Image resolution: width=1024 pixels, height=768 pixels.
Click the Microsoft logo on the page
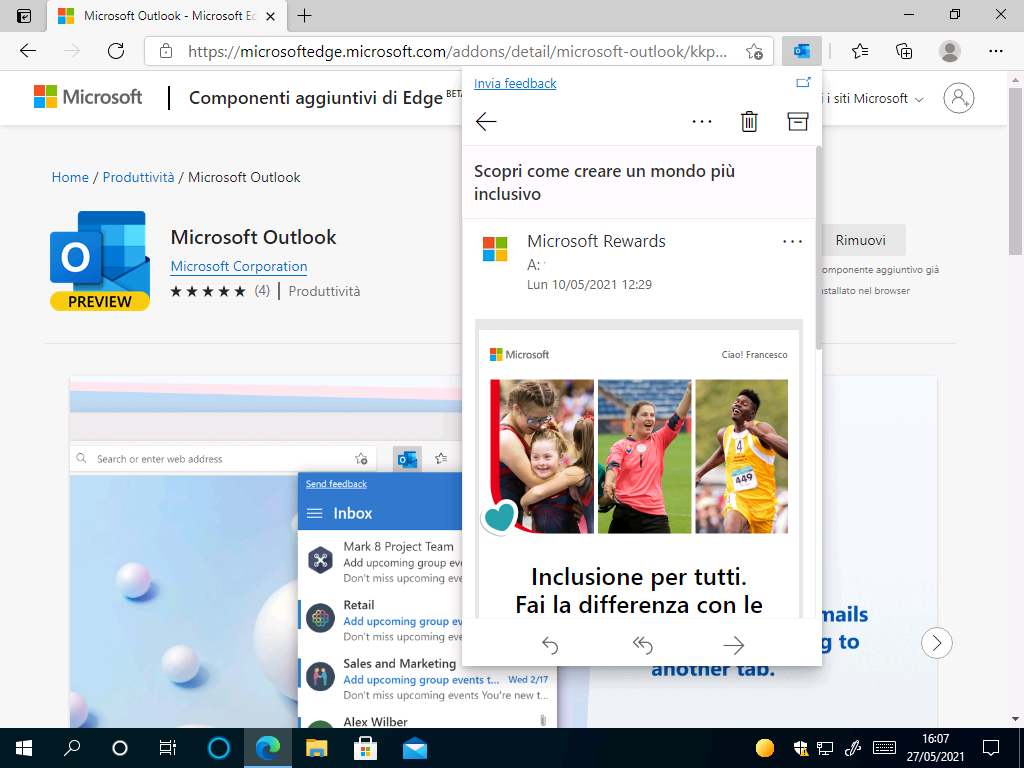tap(88, 97)
